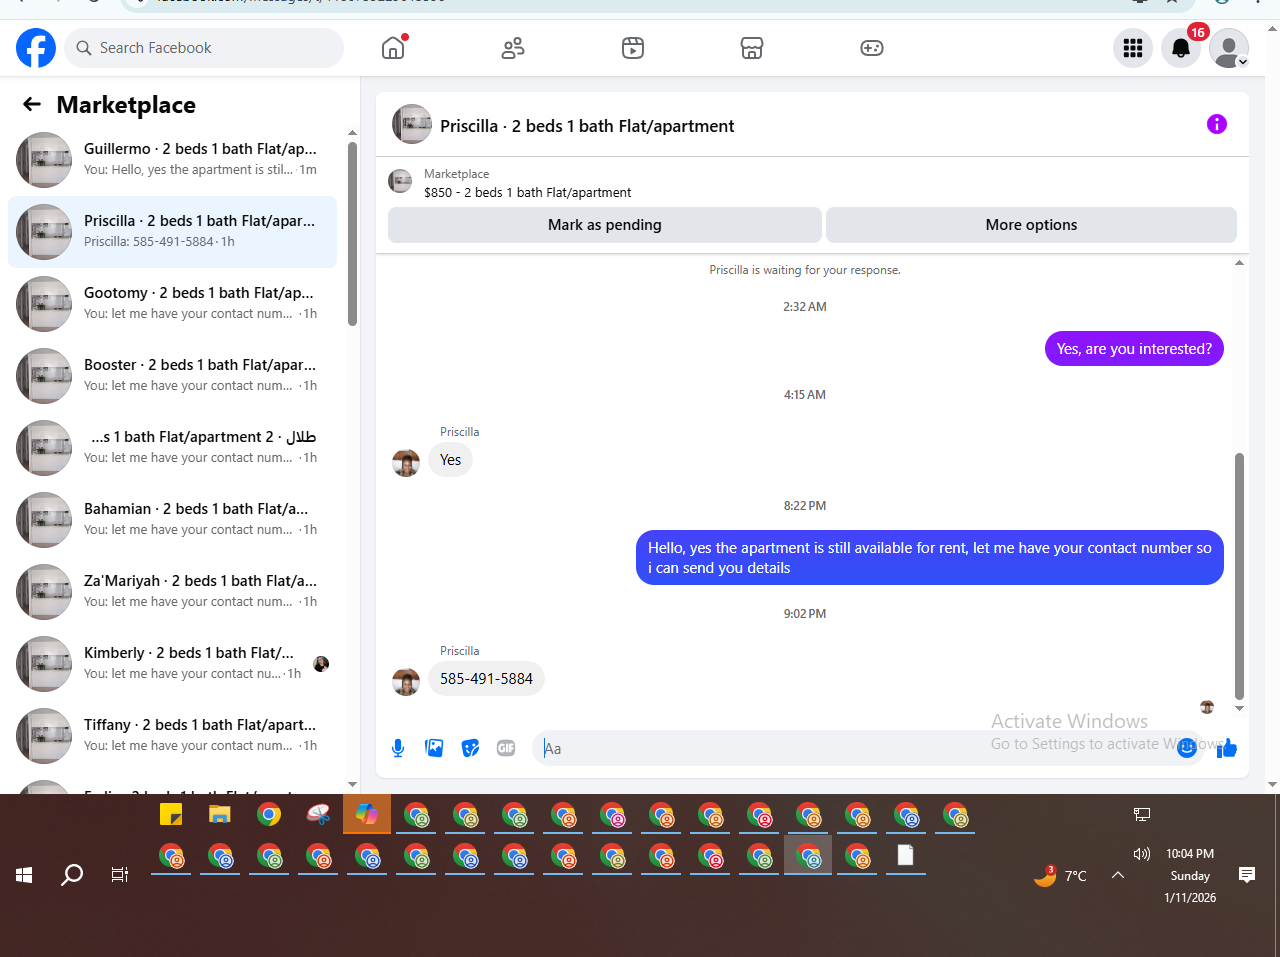Click the "Yes, are you interested?" message

tap(1134, 349)
